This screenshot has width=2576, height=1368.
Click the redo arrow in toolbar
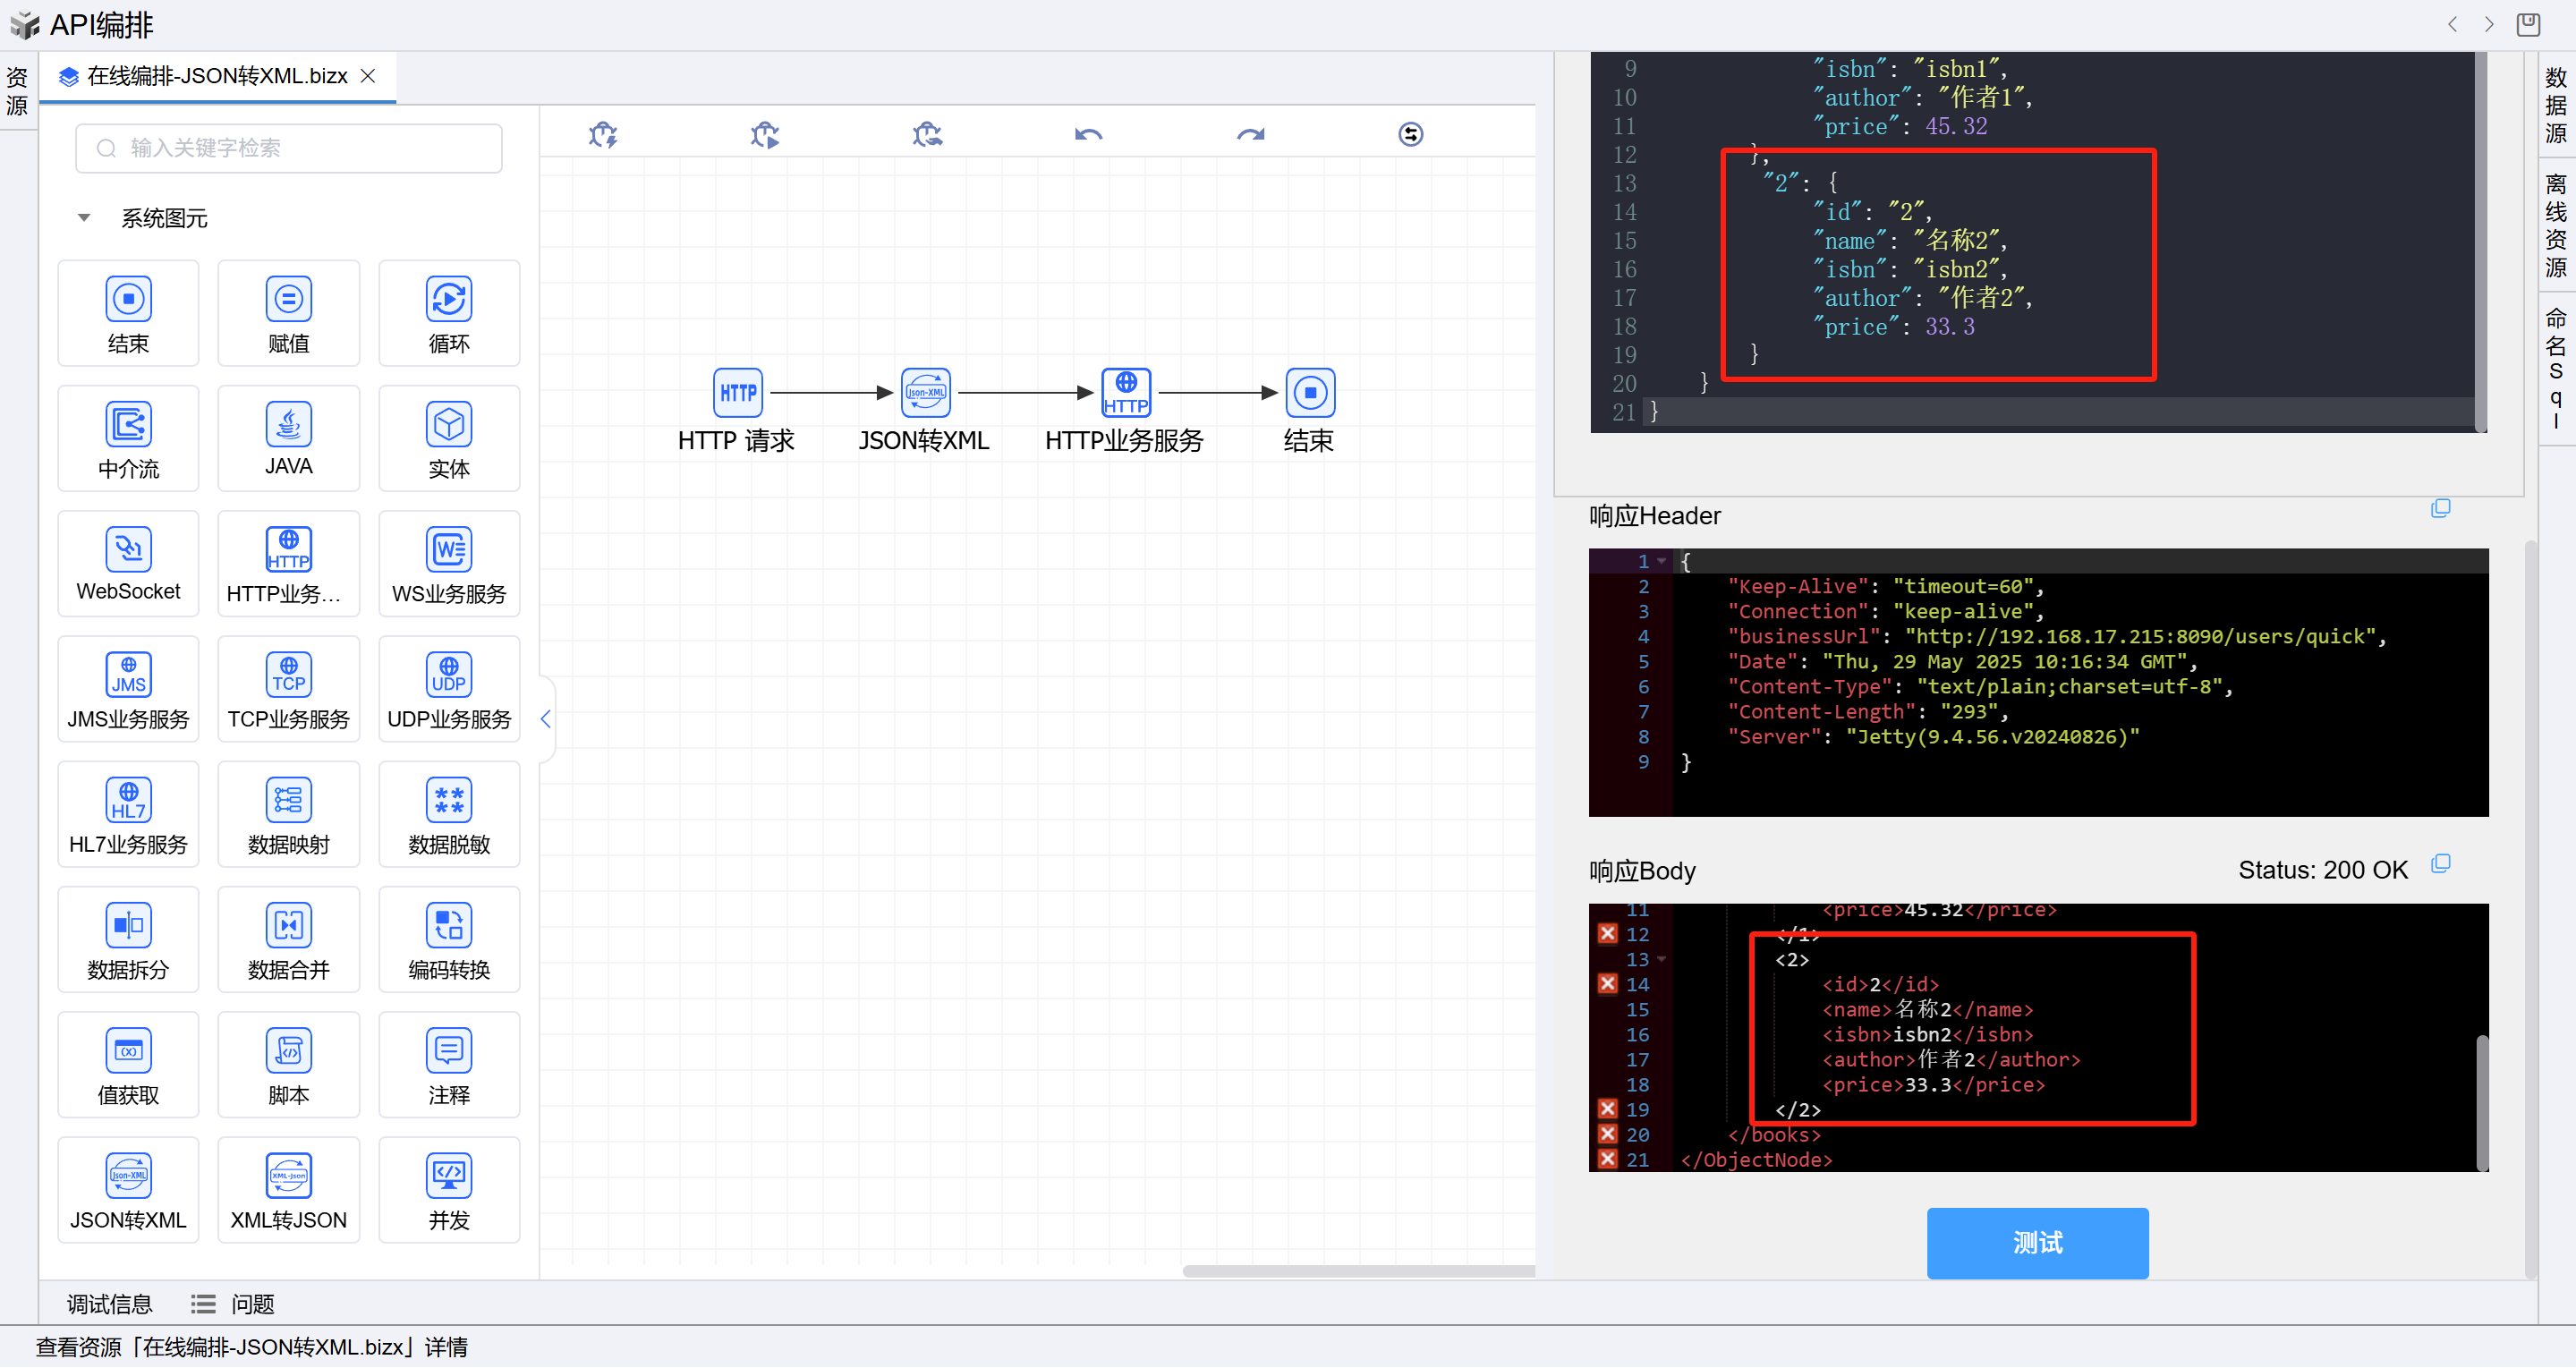coord(1250,134)
